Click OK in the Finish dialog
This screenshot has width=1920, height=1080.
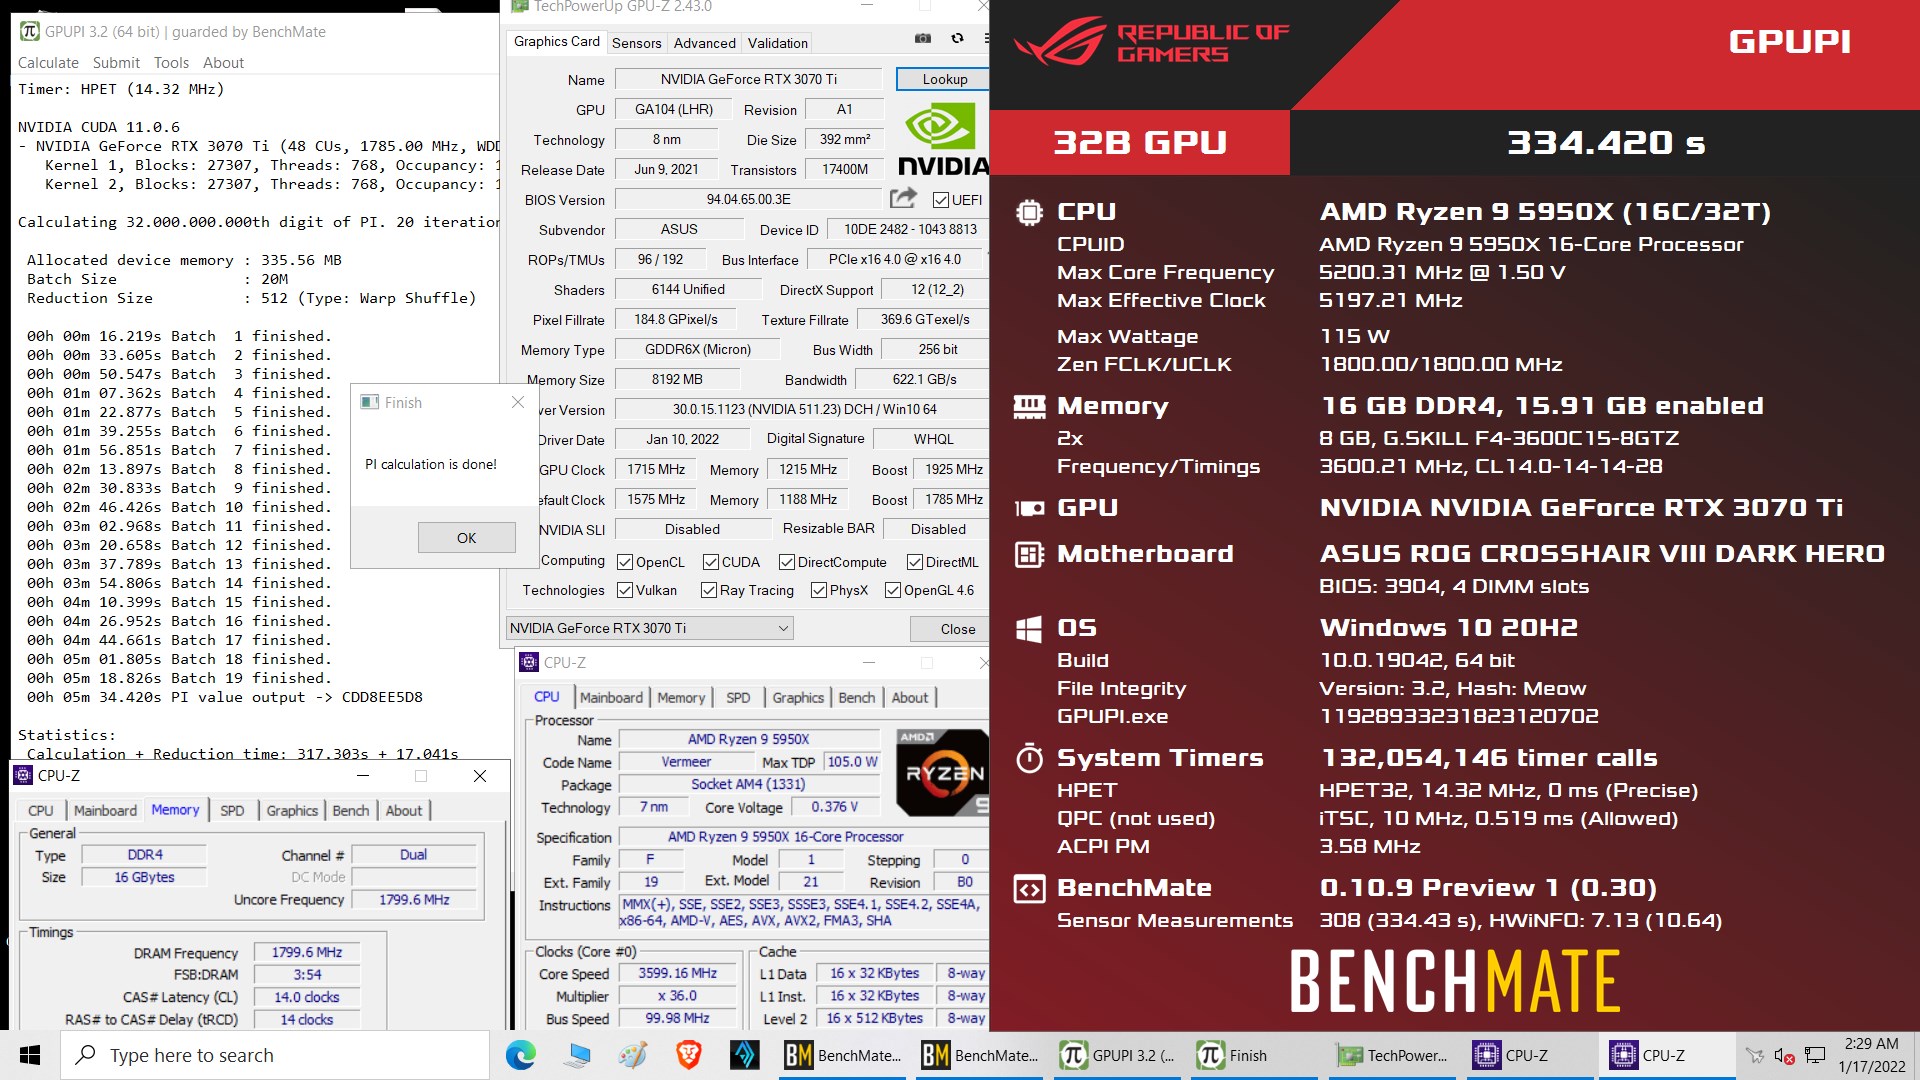tap(466, 538)
